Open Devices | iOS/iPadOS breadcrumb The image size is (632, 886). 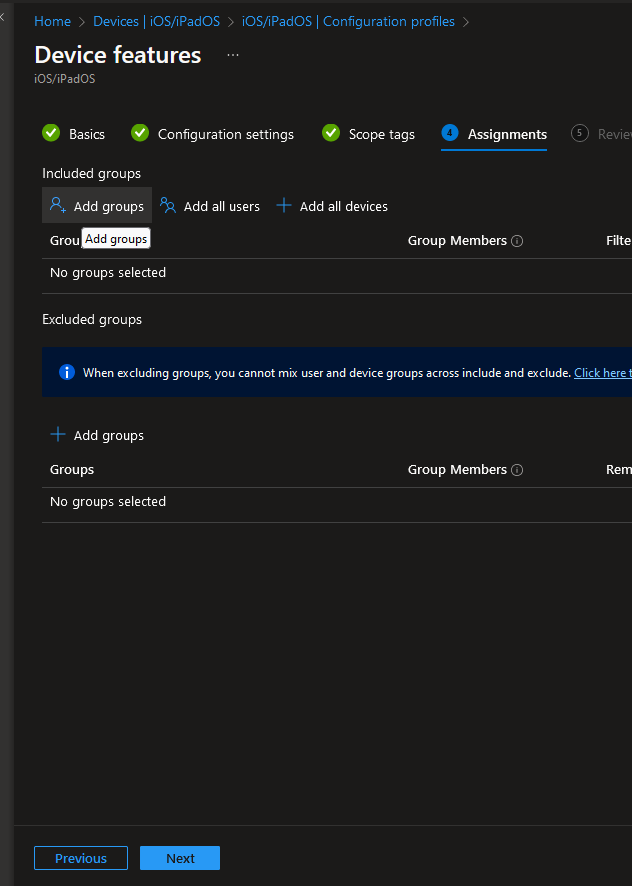157,21
